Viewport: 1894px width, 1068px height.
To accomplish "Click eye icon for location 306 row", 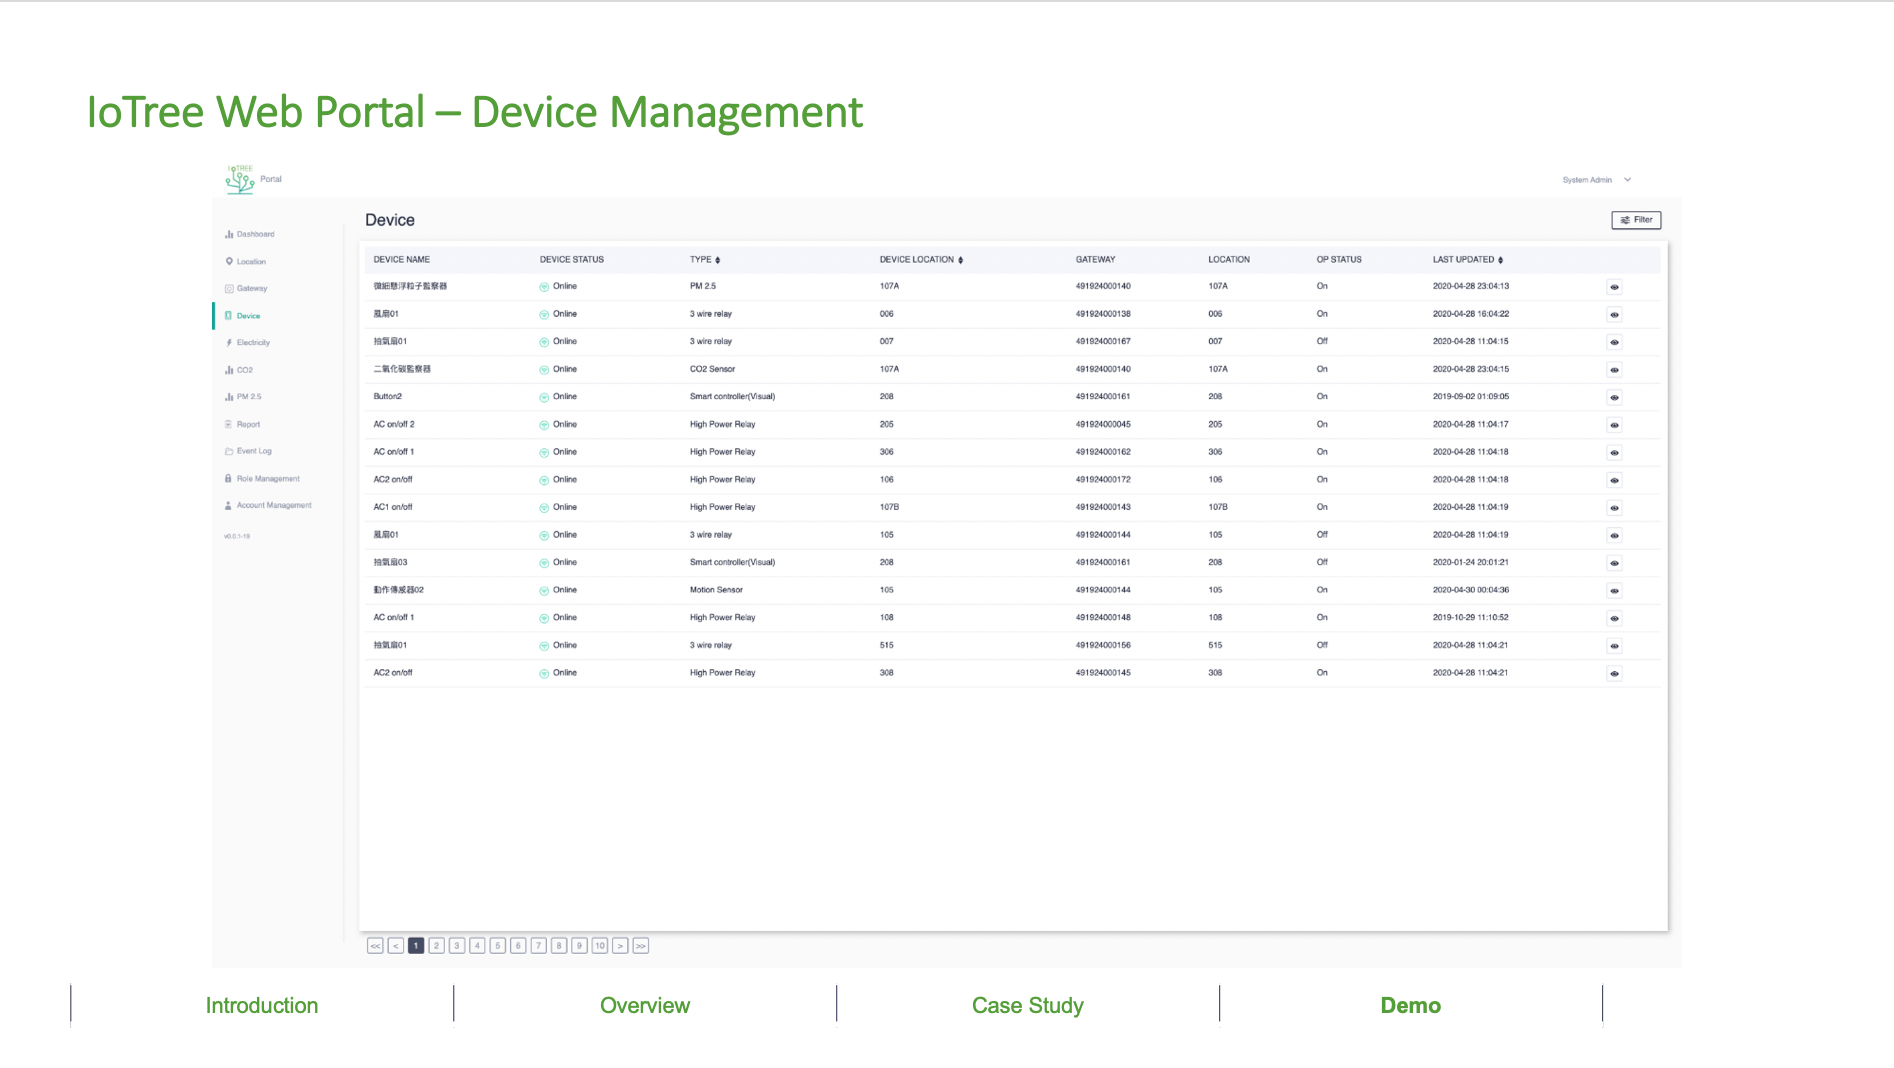I will coord(1614,453).
